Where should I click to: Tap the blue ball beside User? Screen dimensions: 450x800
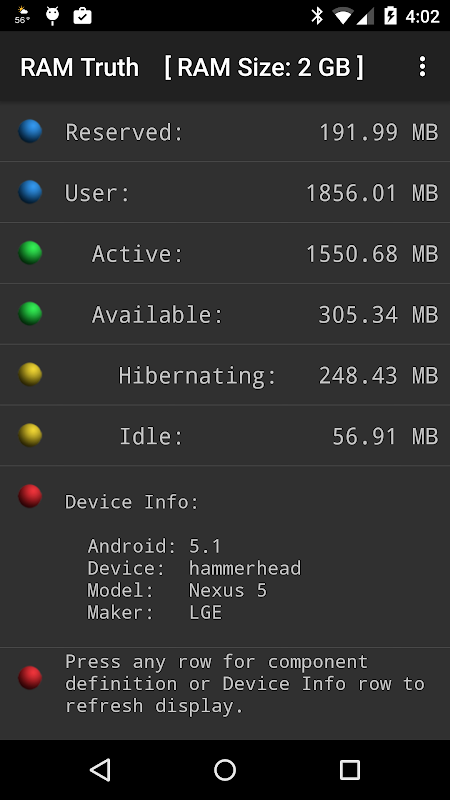[30, 192]
